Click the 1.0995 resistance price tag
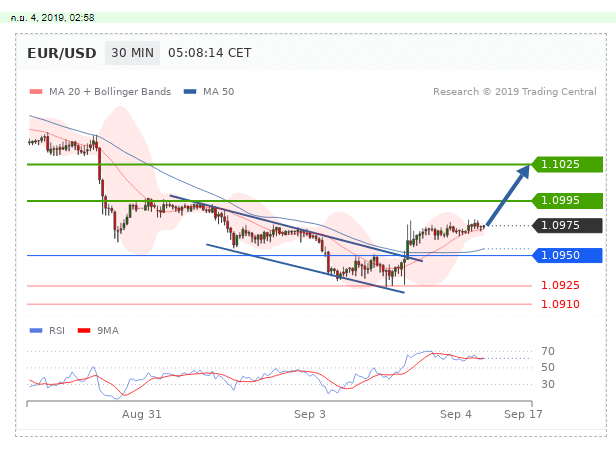616x454 pixels. [567, 200]
